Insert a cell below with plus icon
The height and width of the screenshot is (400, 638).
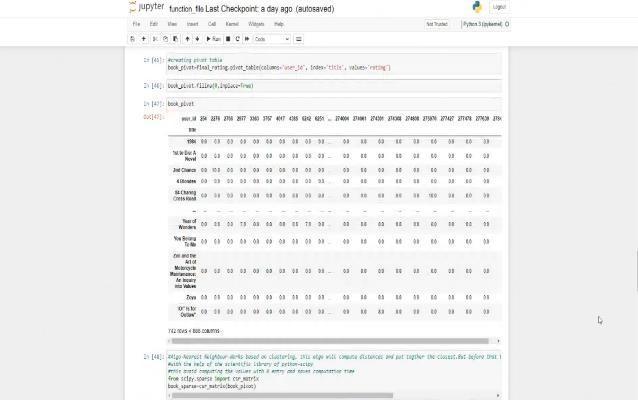point(144,39)
